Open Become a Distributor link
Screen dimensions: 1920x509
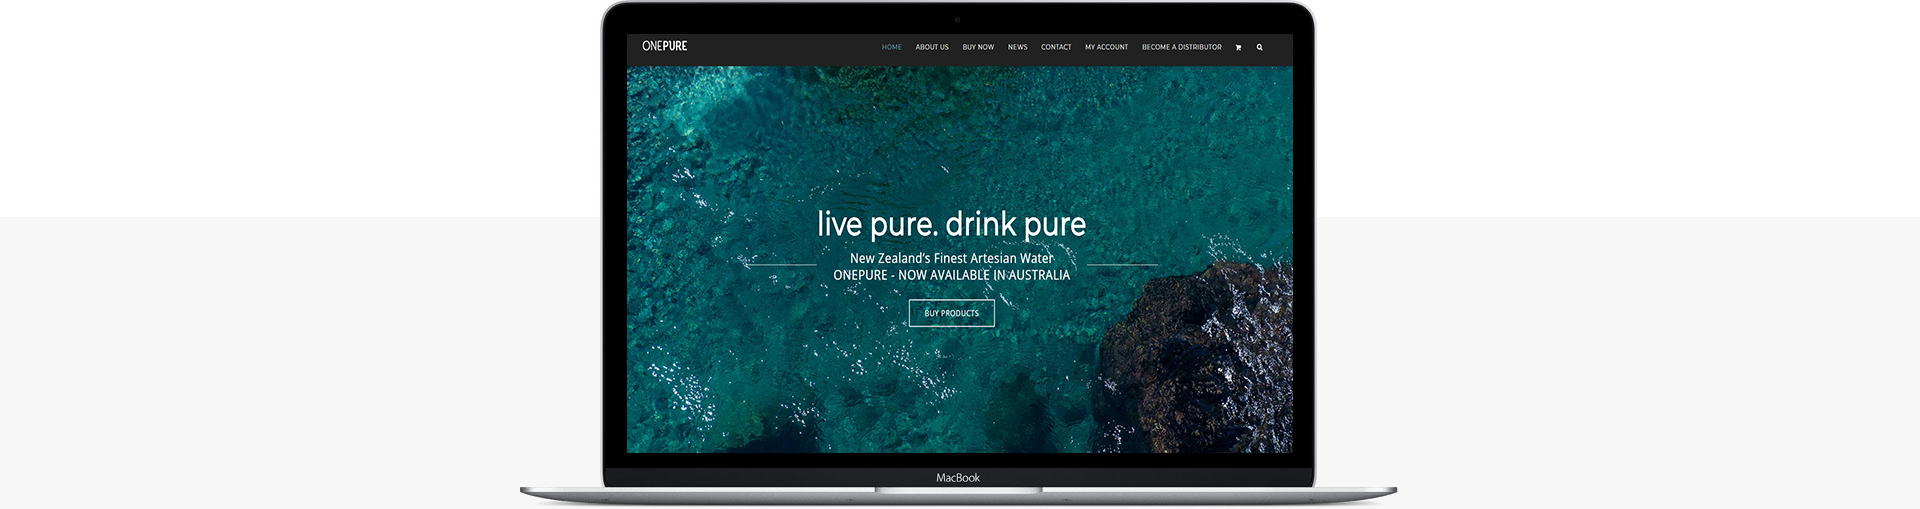1182,47
